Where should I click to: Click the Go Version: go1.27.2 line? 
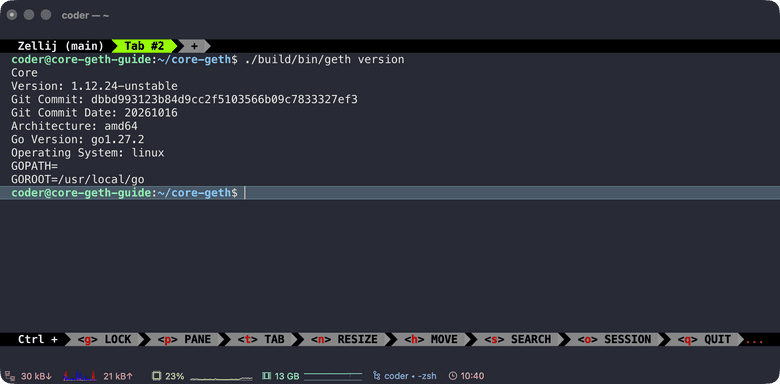point(78,140)
